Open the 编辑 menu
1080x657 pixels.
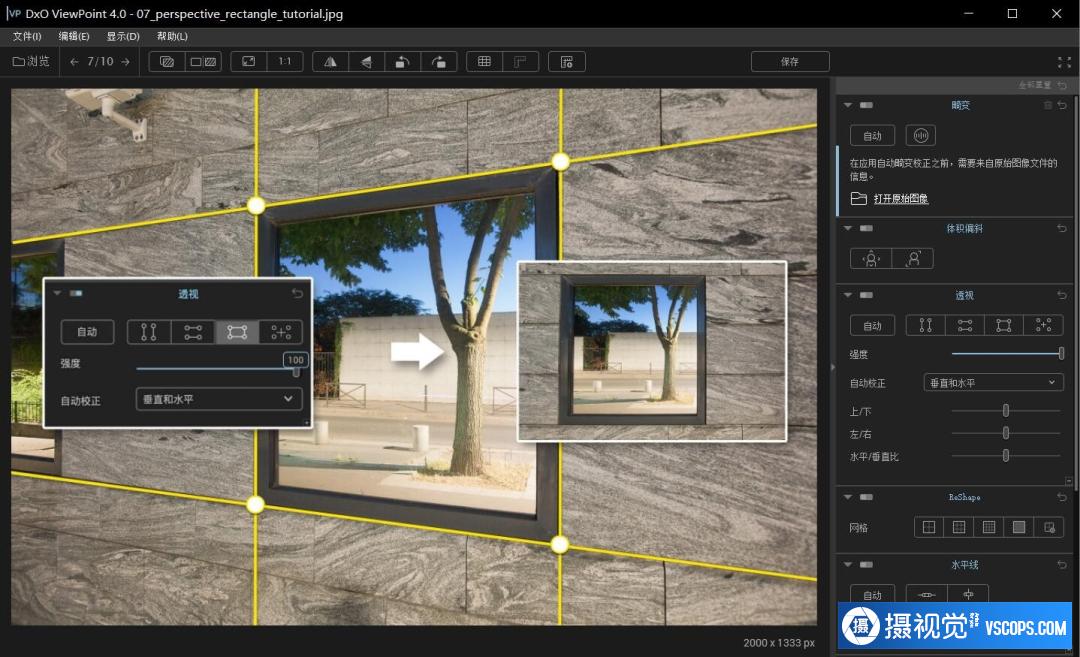74,36
